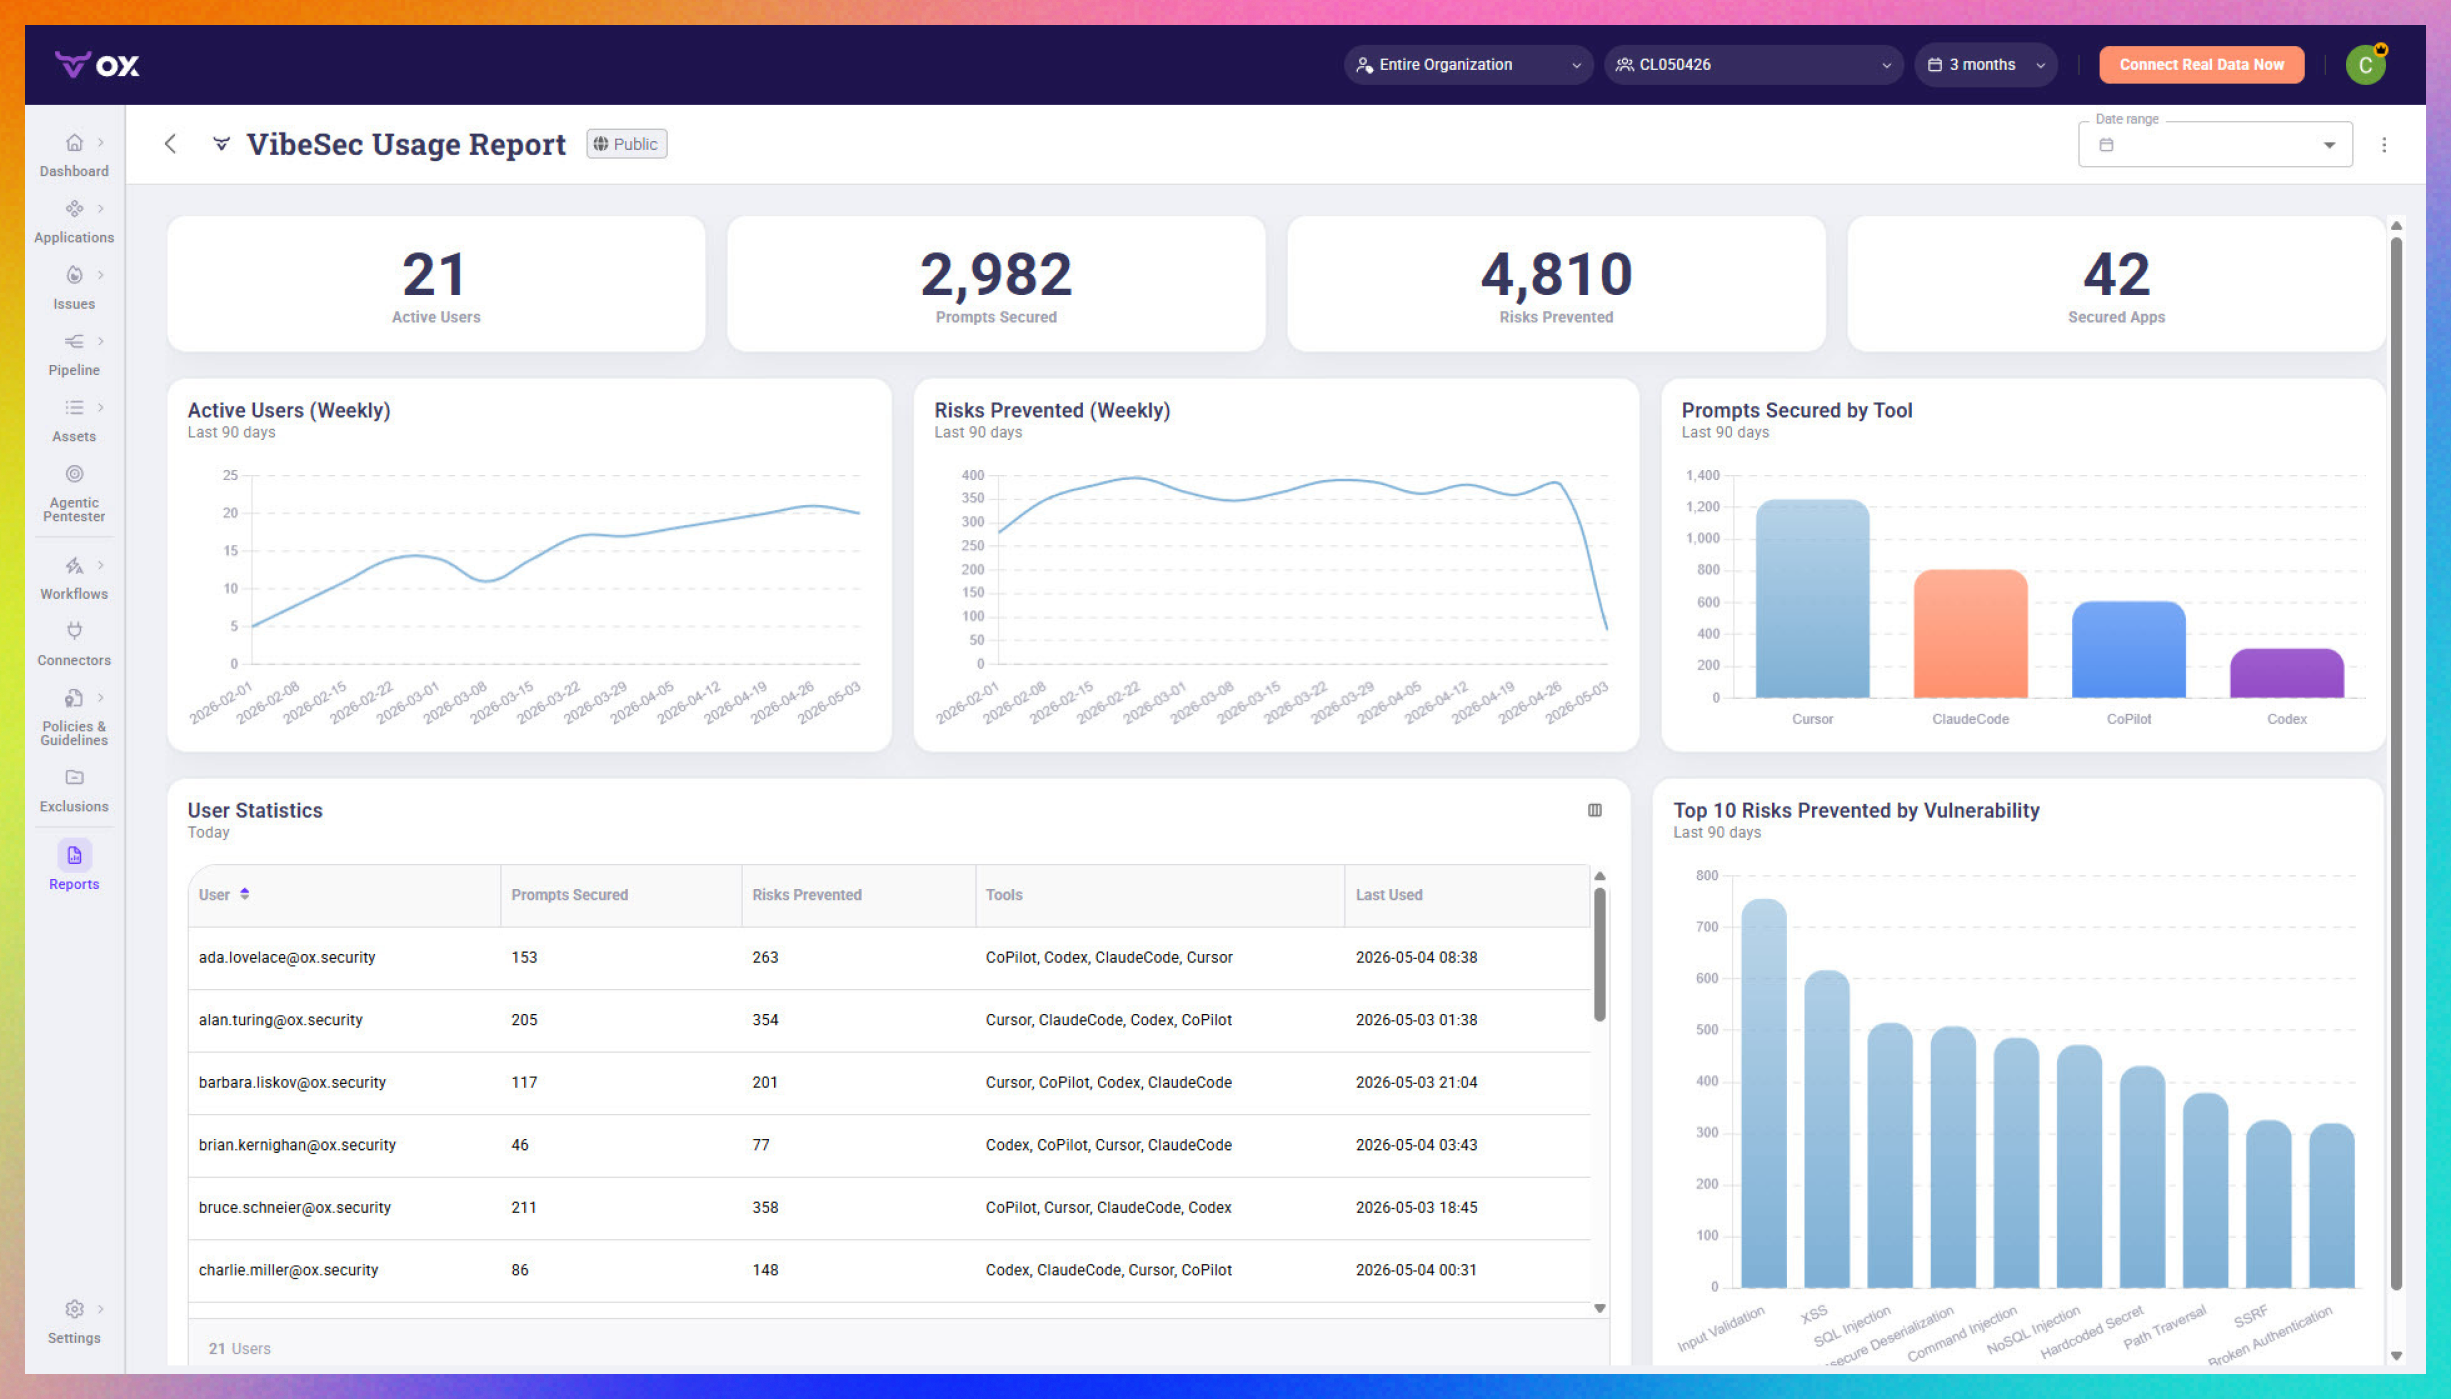Click the 42 Secured Apps card

(2116, 284)
